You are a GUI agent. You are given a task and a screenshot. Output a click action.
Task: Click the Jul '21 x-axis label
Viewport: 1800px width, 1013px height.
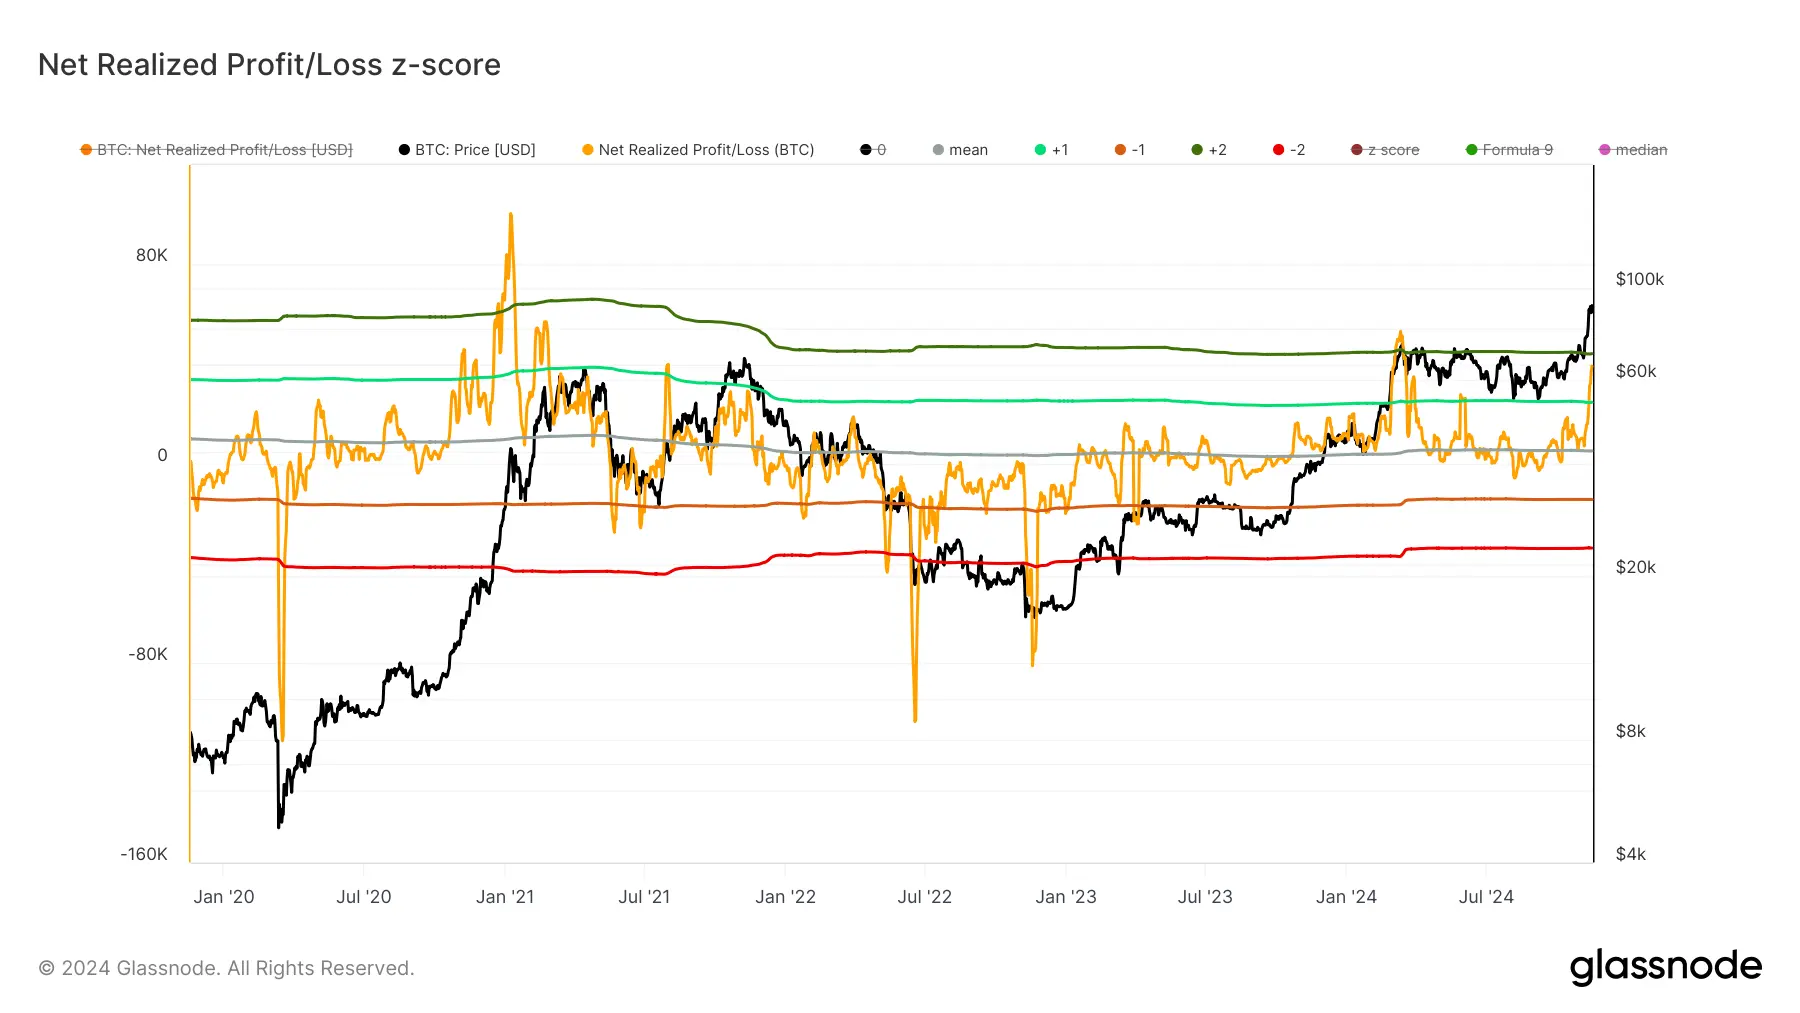click(644, 897)
